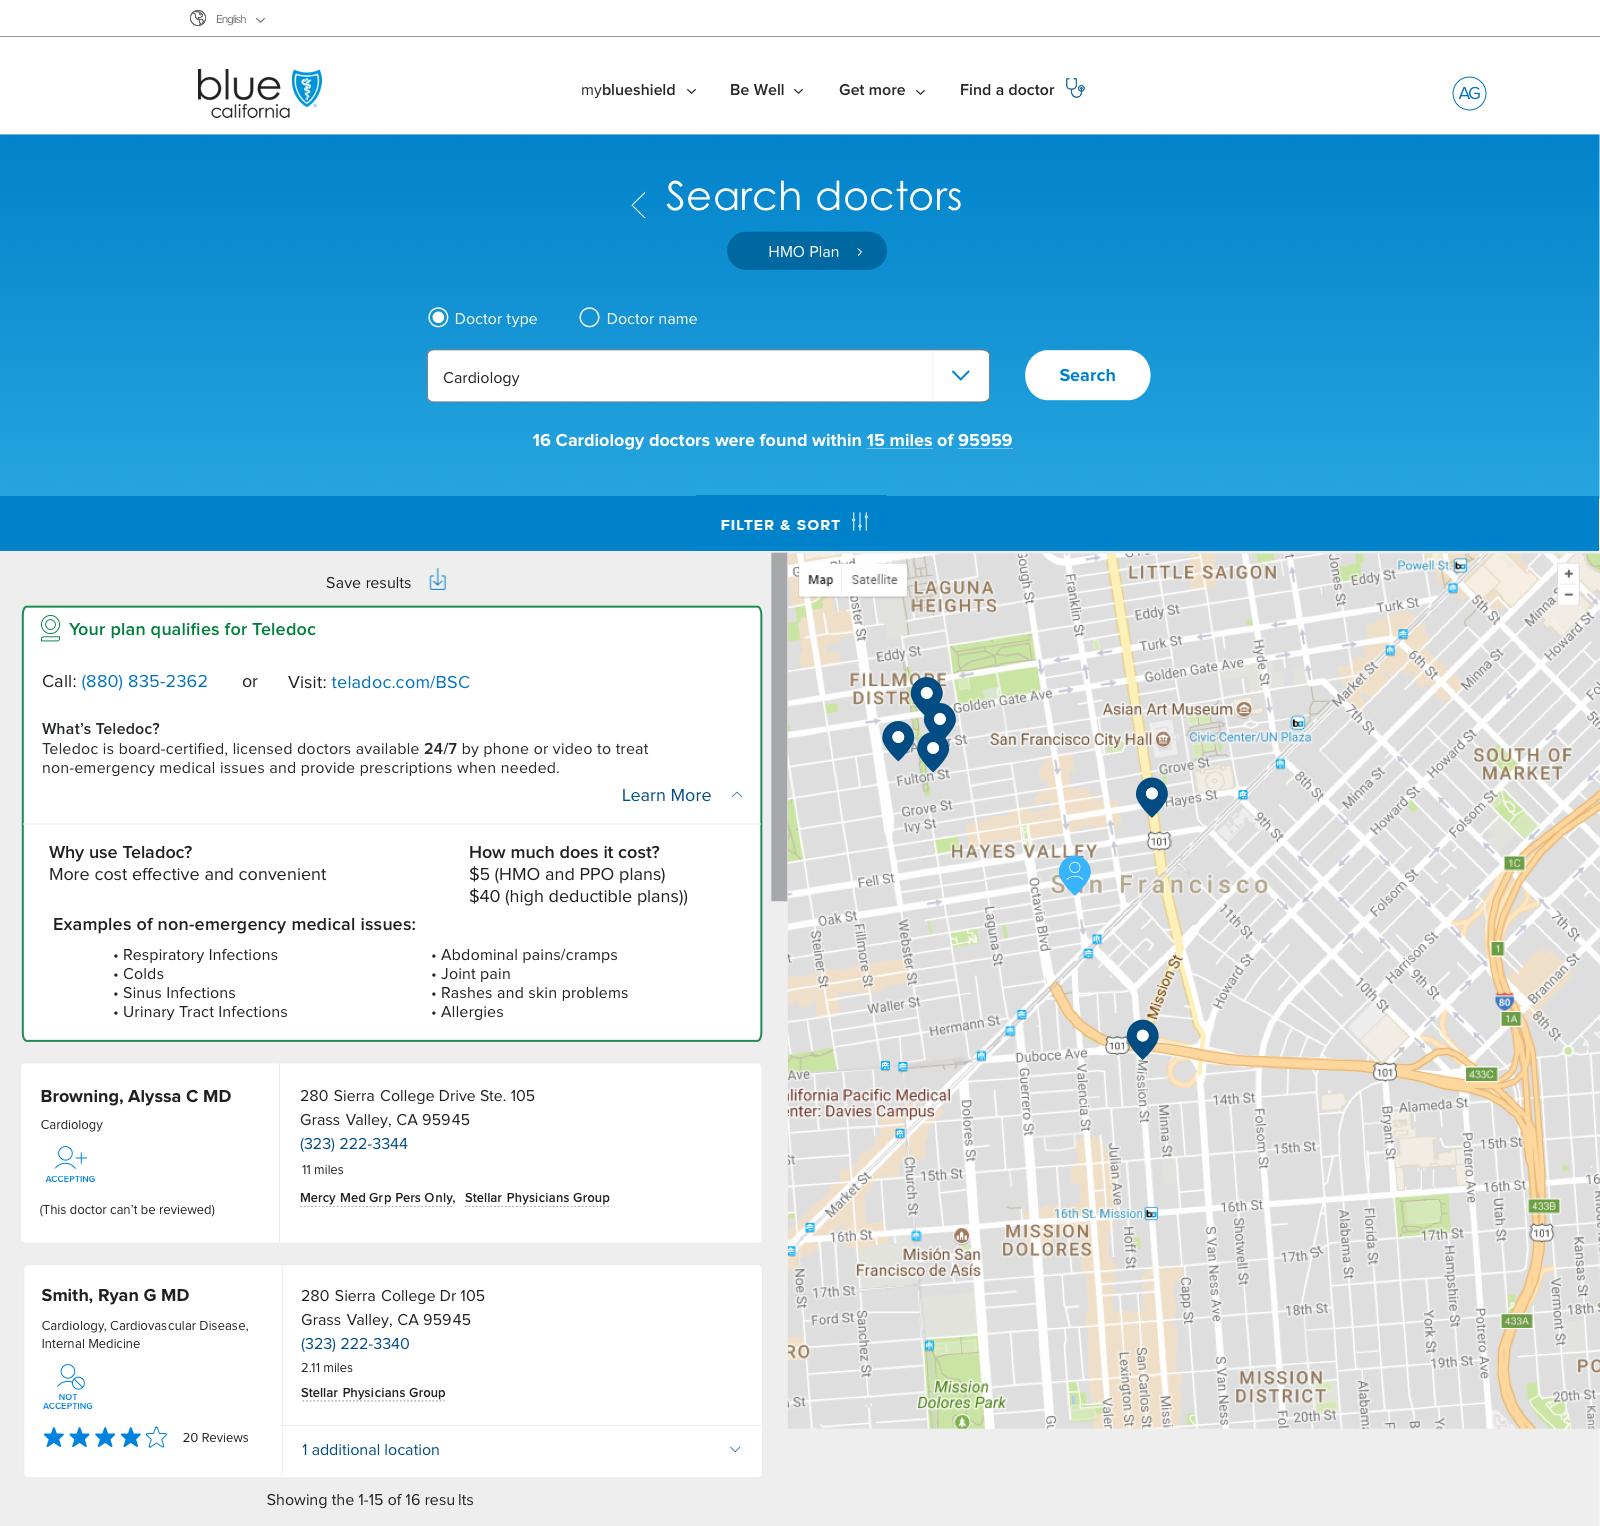Click the light blue user location pin

1074,875
